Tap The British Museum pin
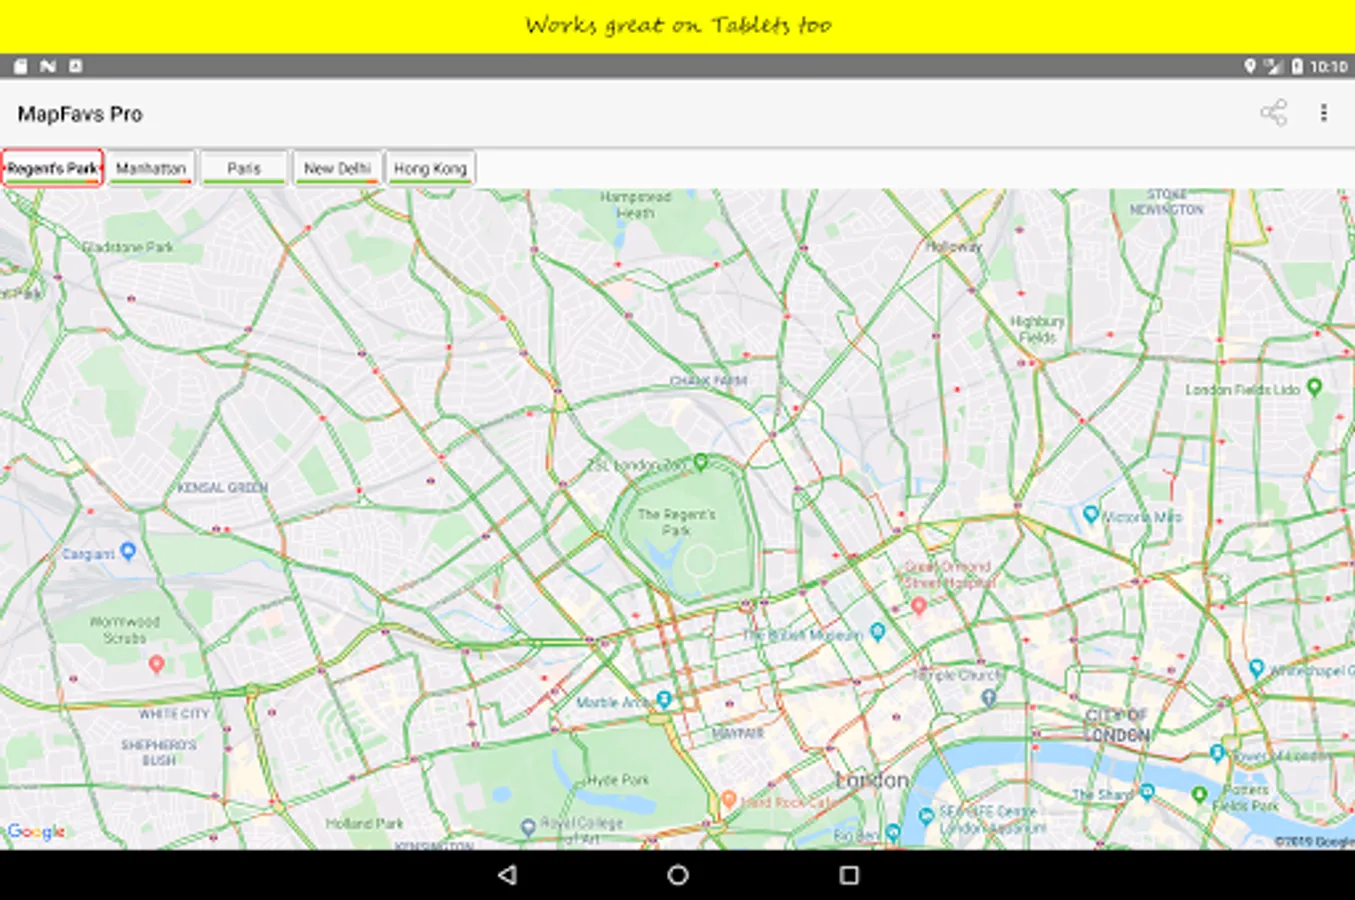1355x900 pixels. tap(877, 631)
